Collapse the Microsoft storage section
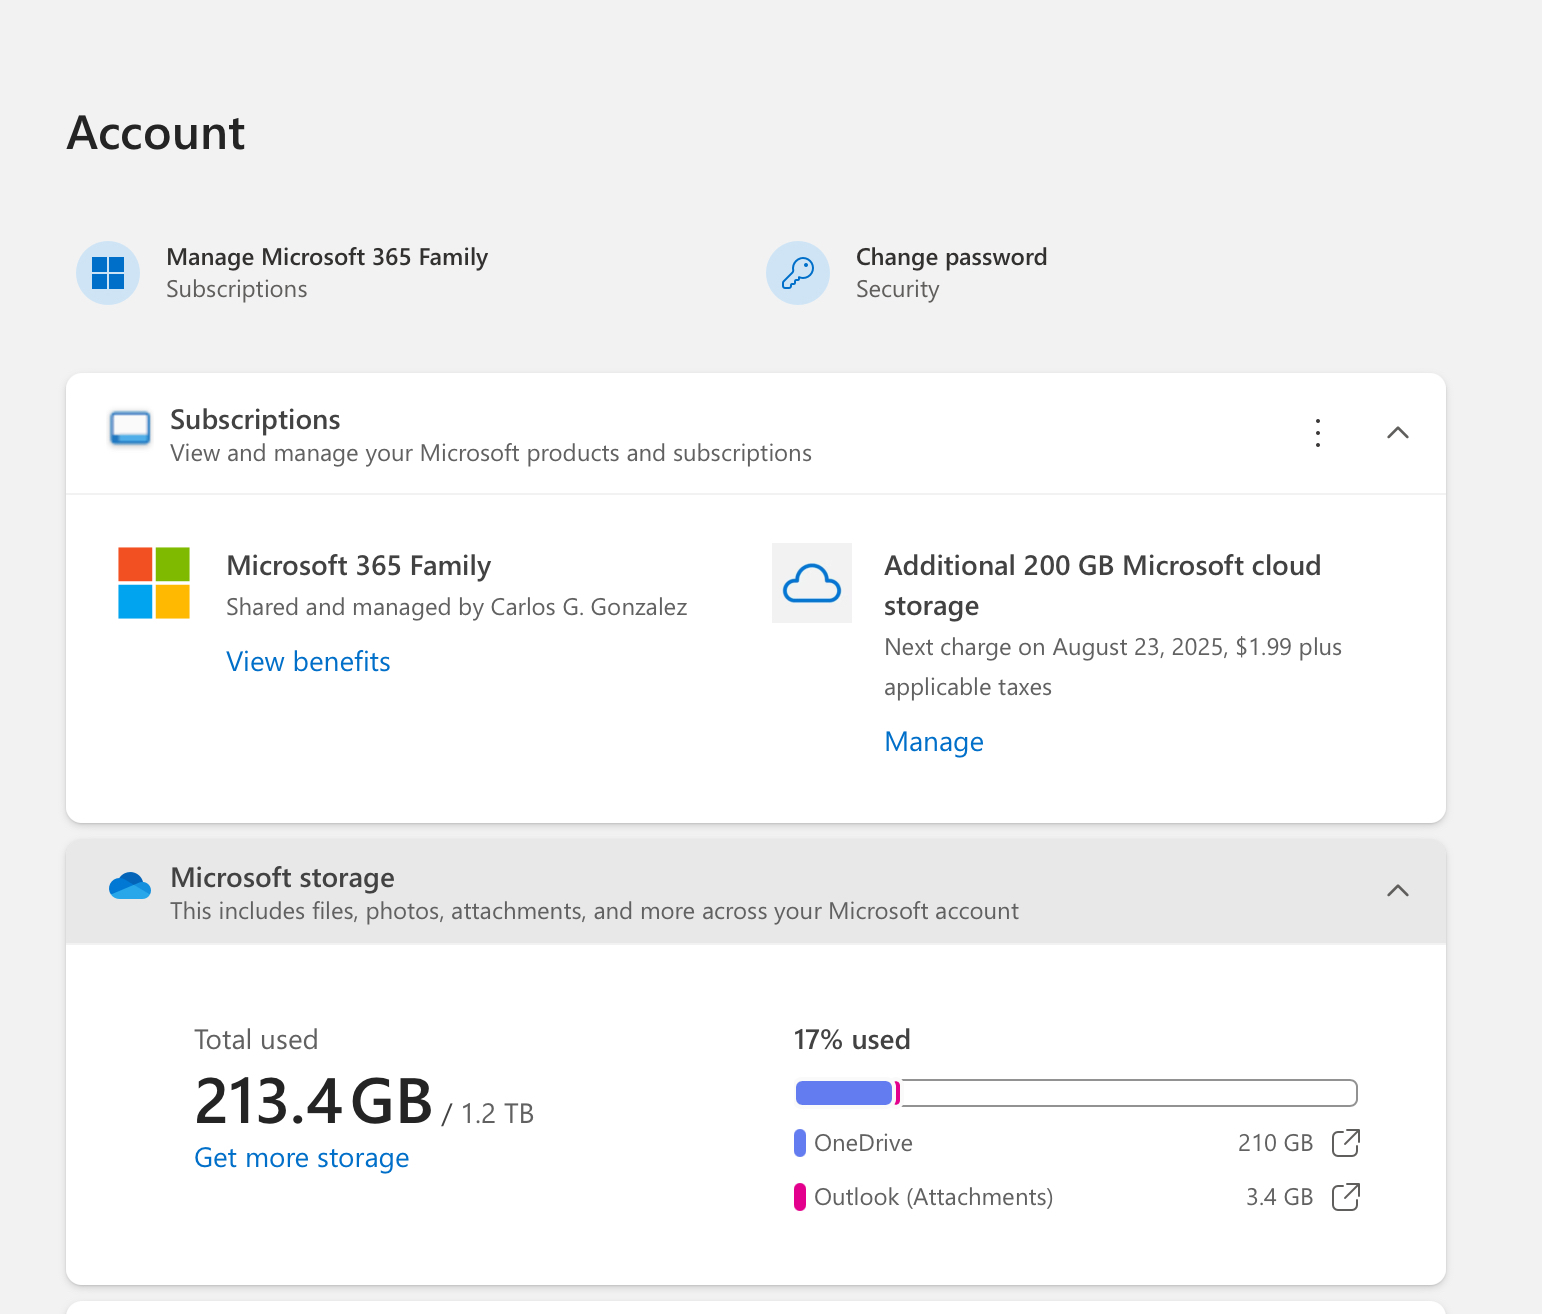Screen dimensions: 1542x1314 (x=1398, y=891)
